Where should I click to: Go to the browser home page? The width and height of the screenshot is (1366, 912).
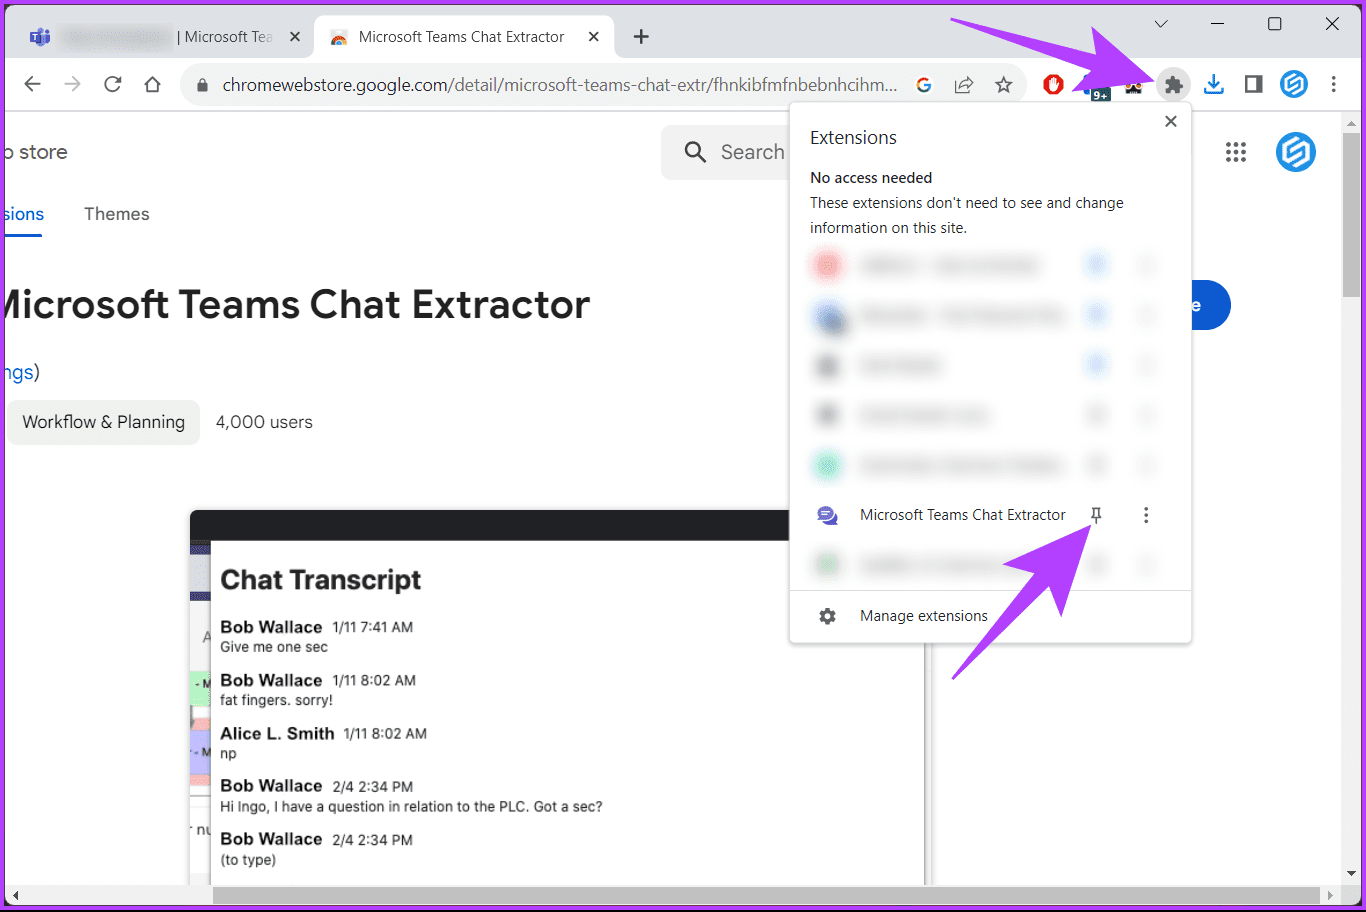pyautogui.click(x=152, y=85)
